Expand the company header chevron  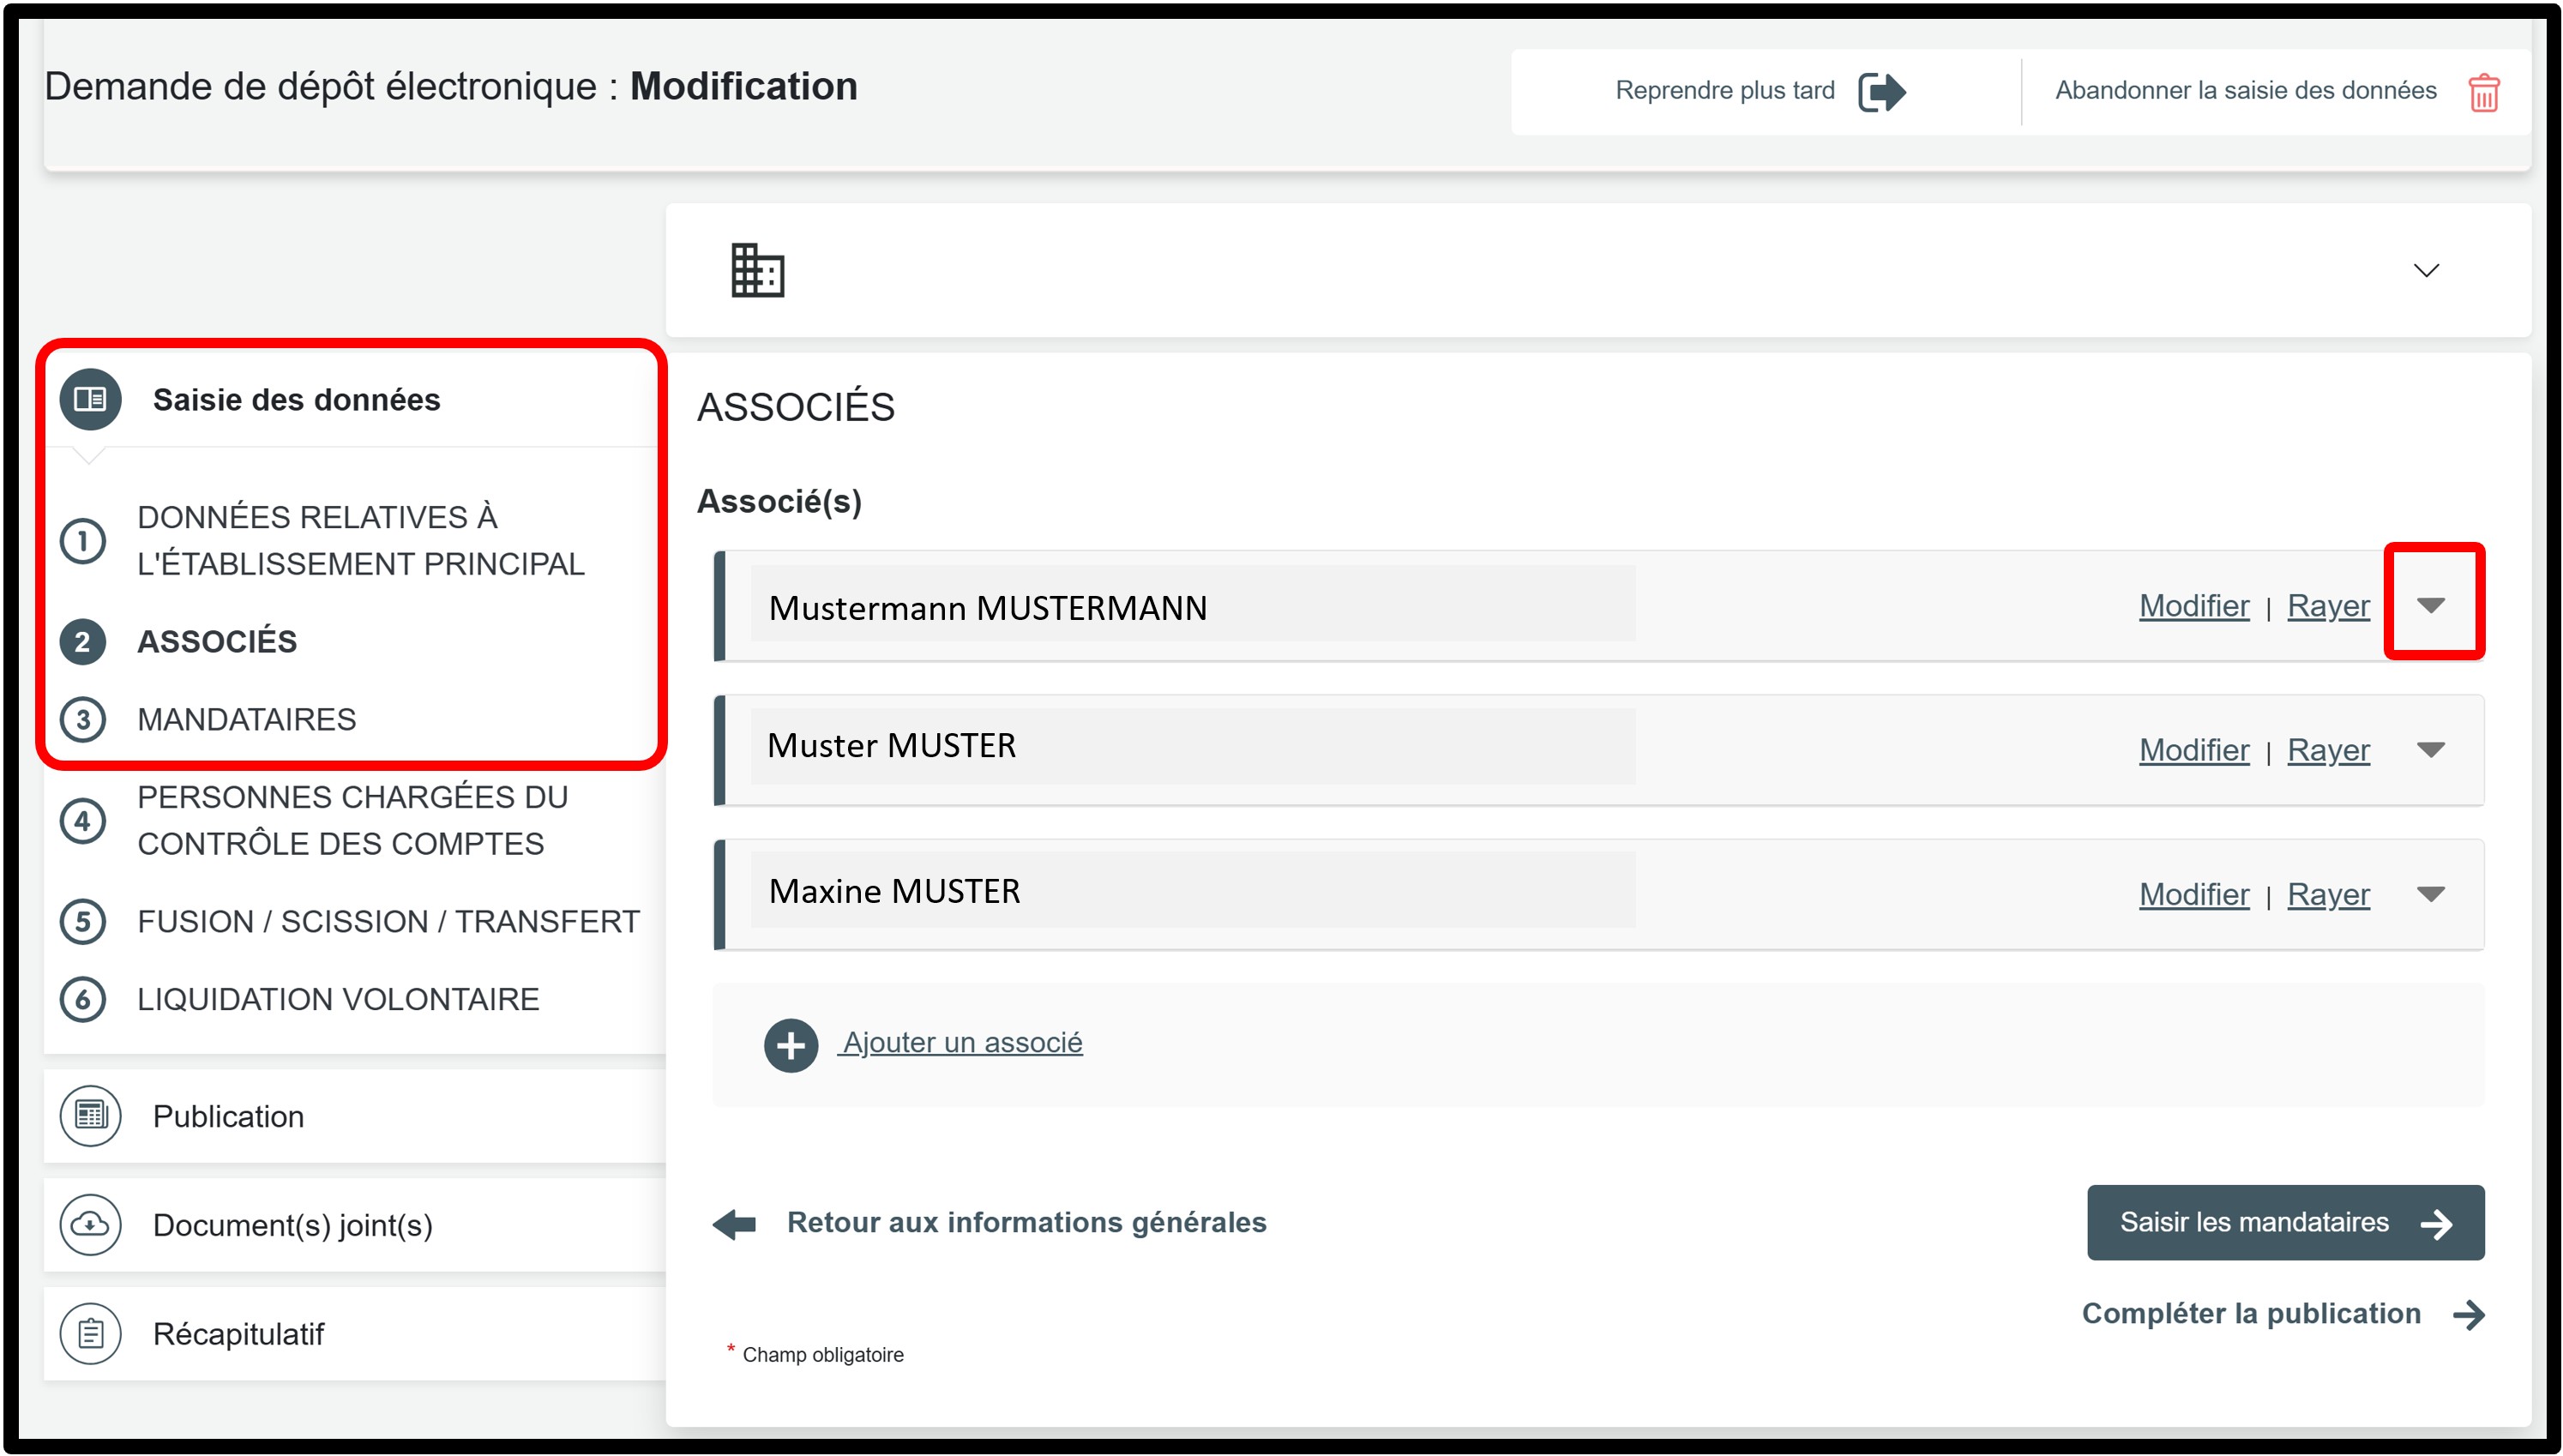(x=2425, y=271)
